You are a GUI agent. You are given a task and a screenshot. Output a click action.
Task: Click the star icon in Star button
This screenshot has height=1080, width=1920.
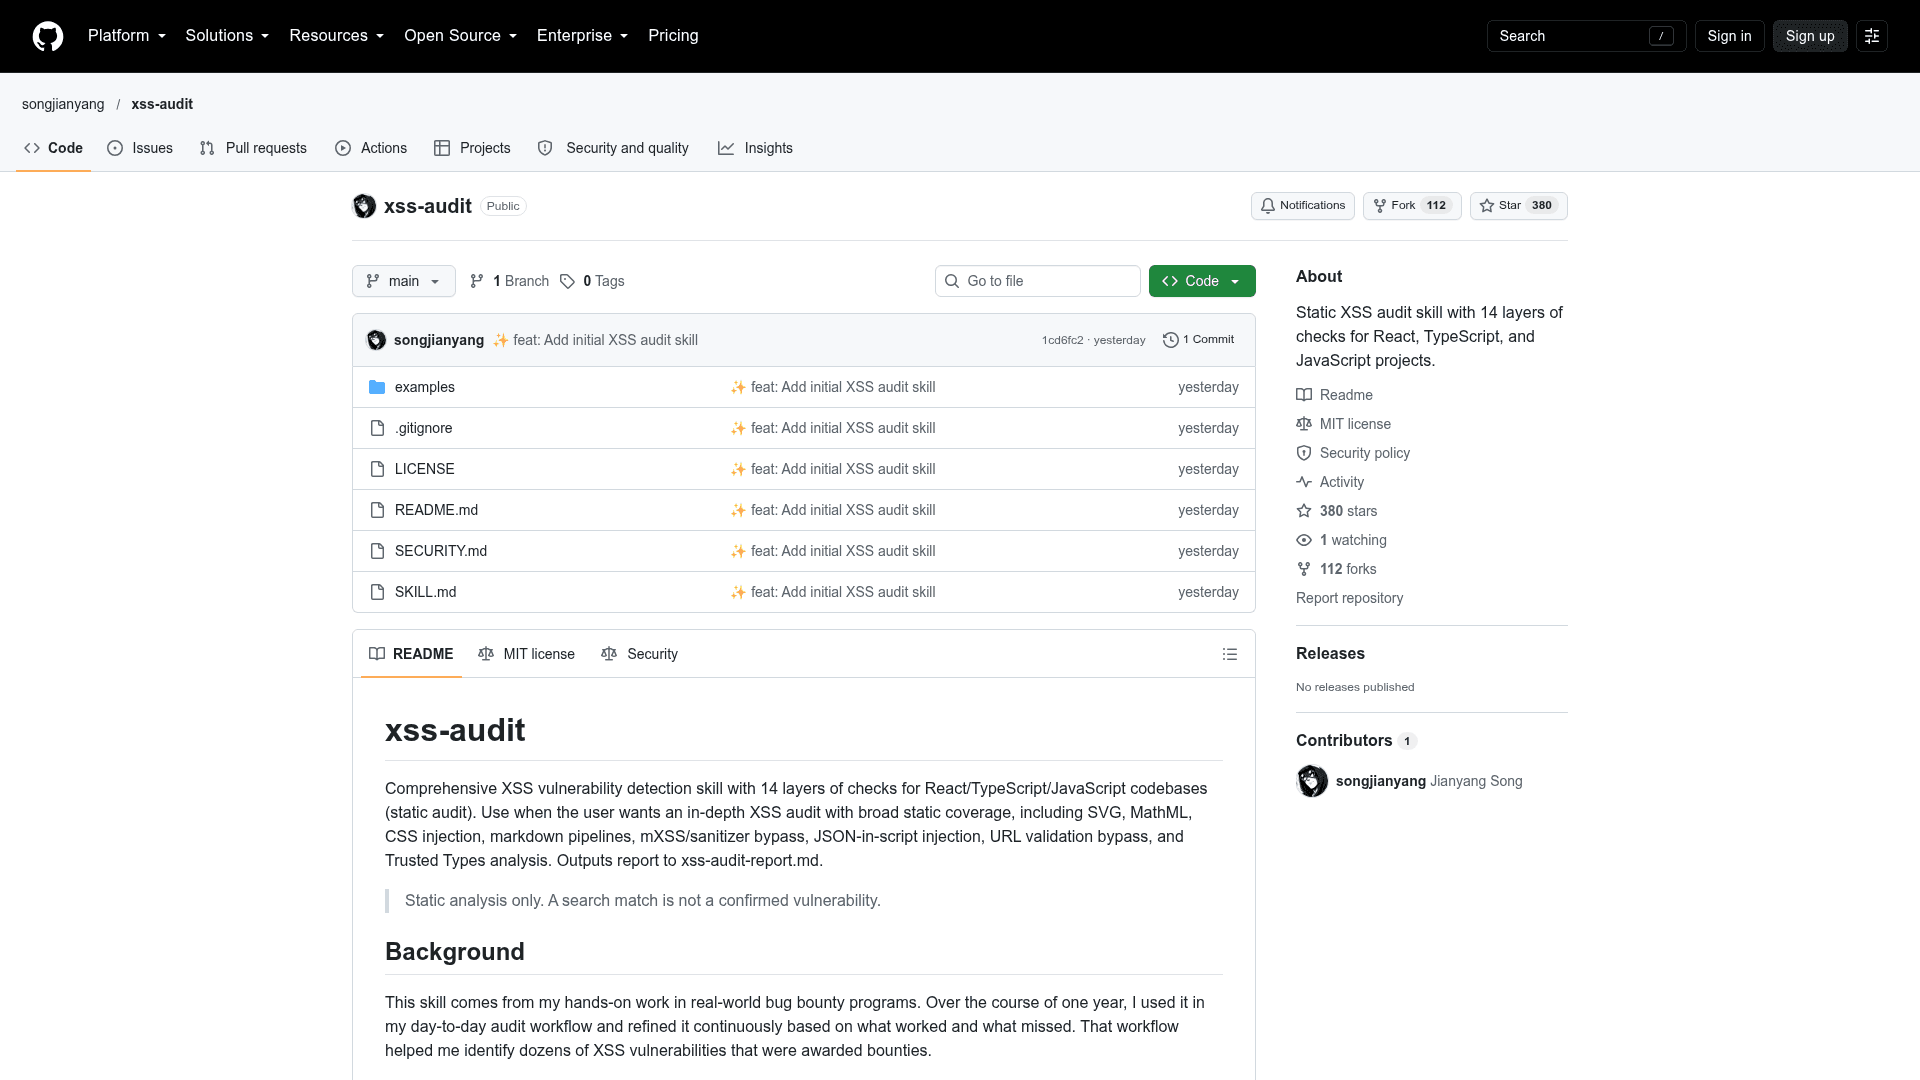click(x=1487, y=206)
